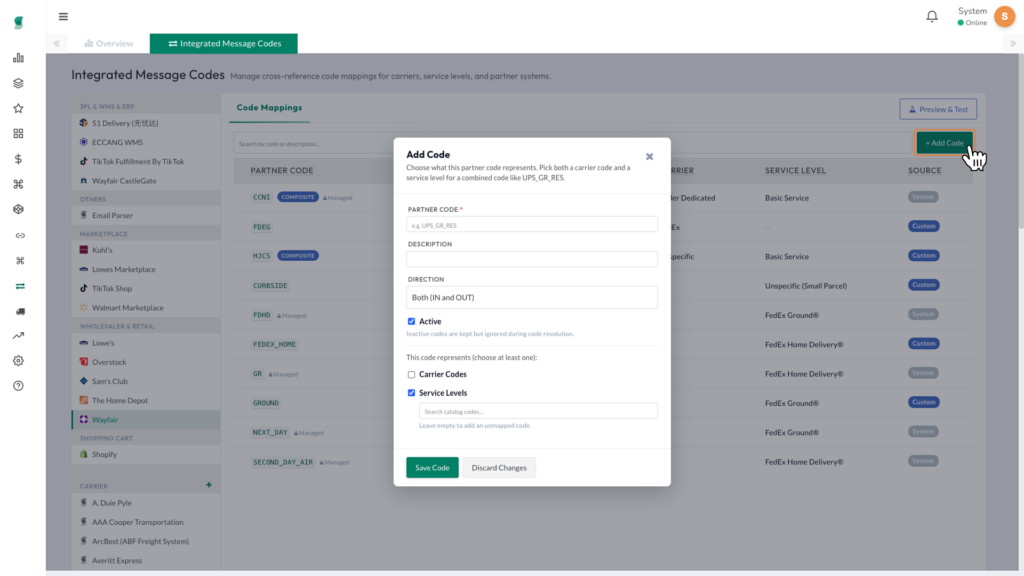Enable the Carrier Codes checkbox

tap(411, 374)
